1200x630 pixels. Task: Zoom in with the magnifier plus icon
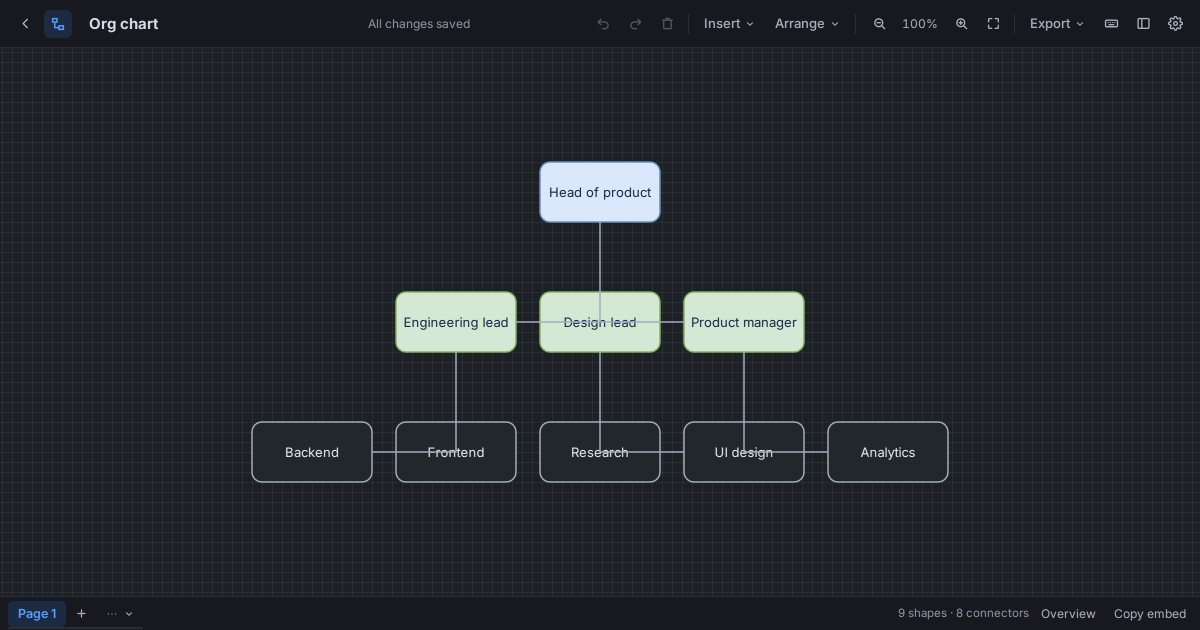[961, 24]
